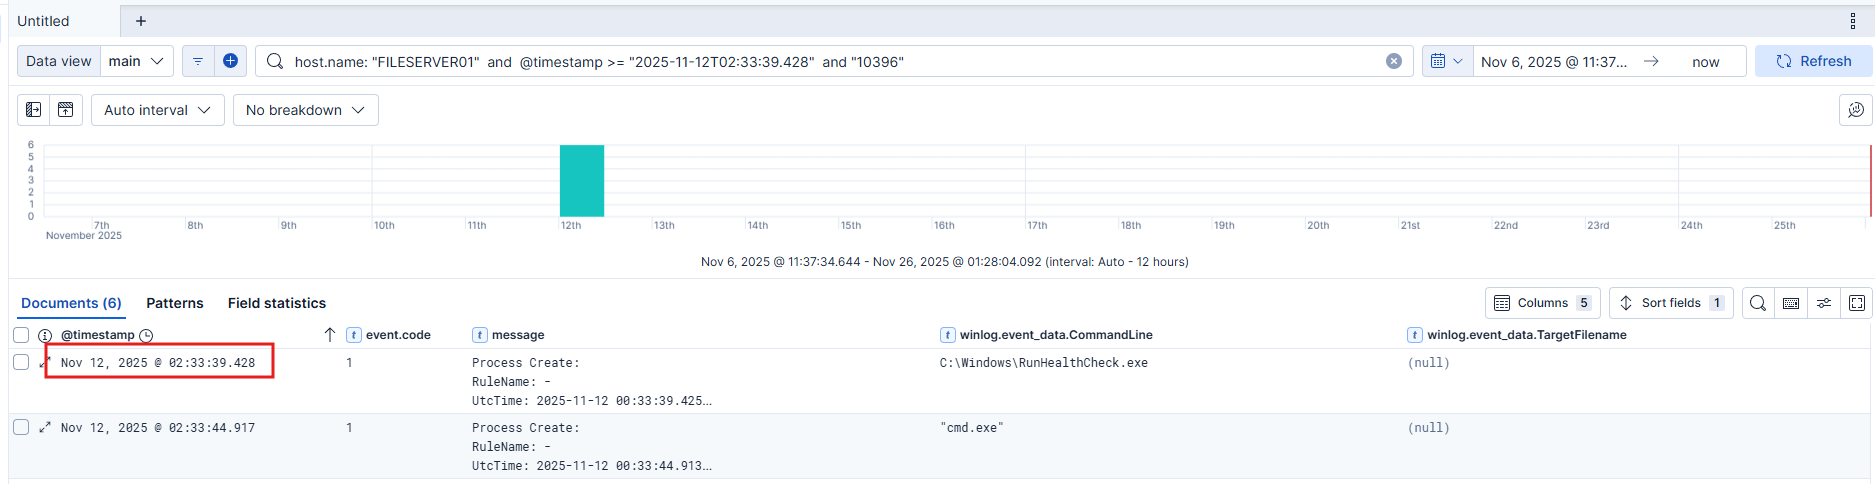Open display options sliders icon

pyautogui.click(x=1824, y=303)
